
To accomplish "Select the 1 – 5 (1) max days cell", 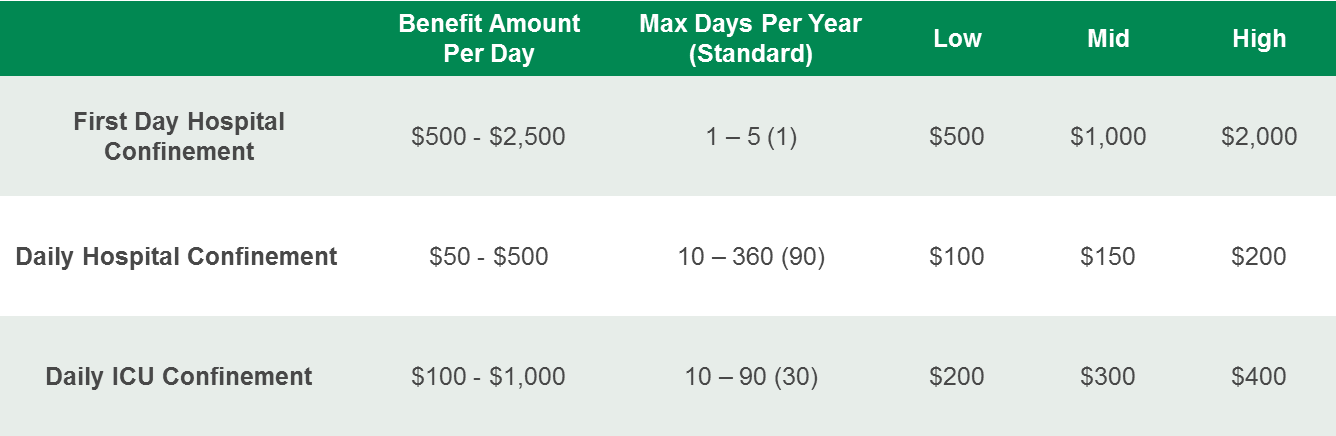I will tap(751, 136).
